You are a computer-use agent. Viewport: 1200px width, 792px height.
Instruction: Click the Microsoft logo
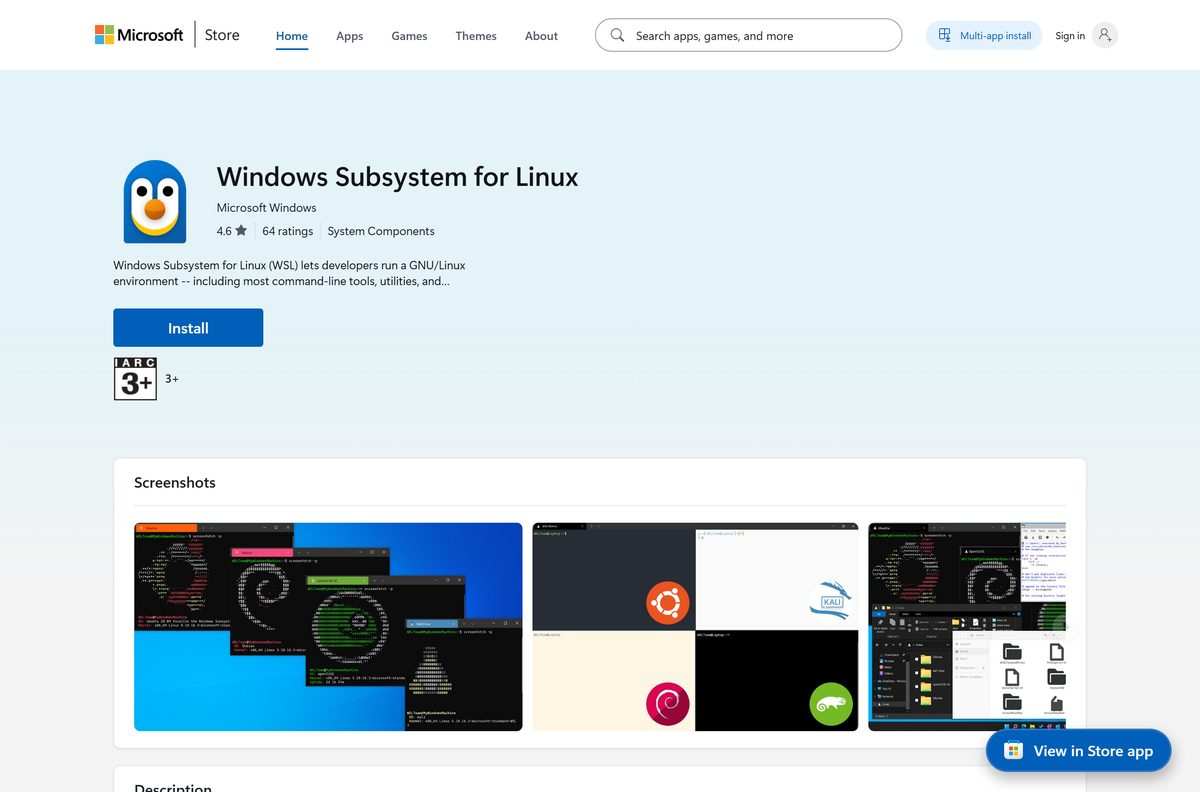tap(139, 35)
